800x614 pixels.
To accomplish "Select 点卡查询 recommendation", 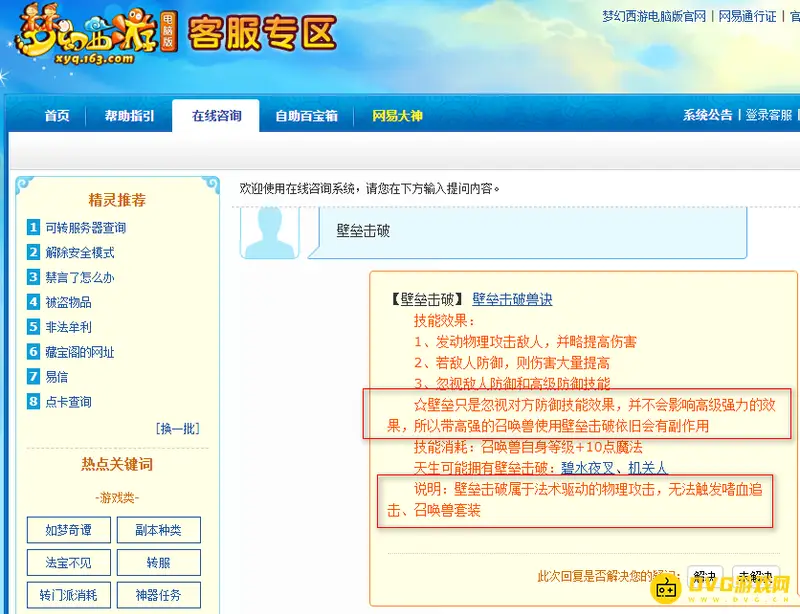I will tap(68, 402).
